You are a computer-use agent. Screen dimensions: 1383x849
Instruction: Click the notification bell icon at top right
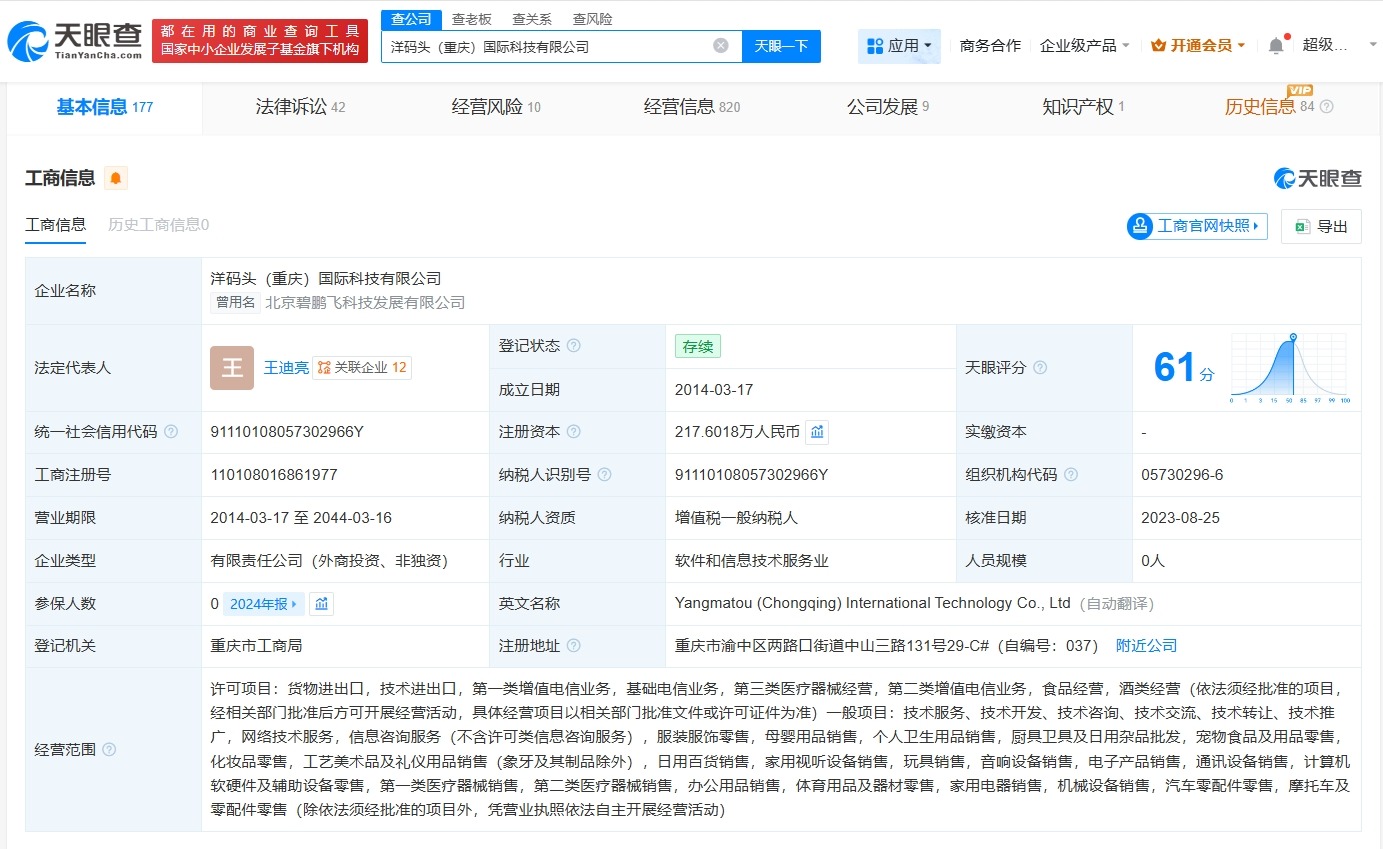pyautogui.click(x=1277, y=44)
